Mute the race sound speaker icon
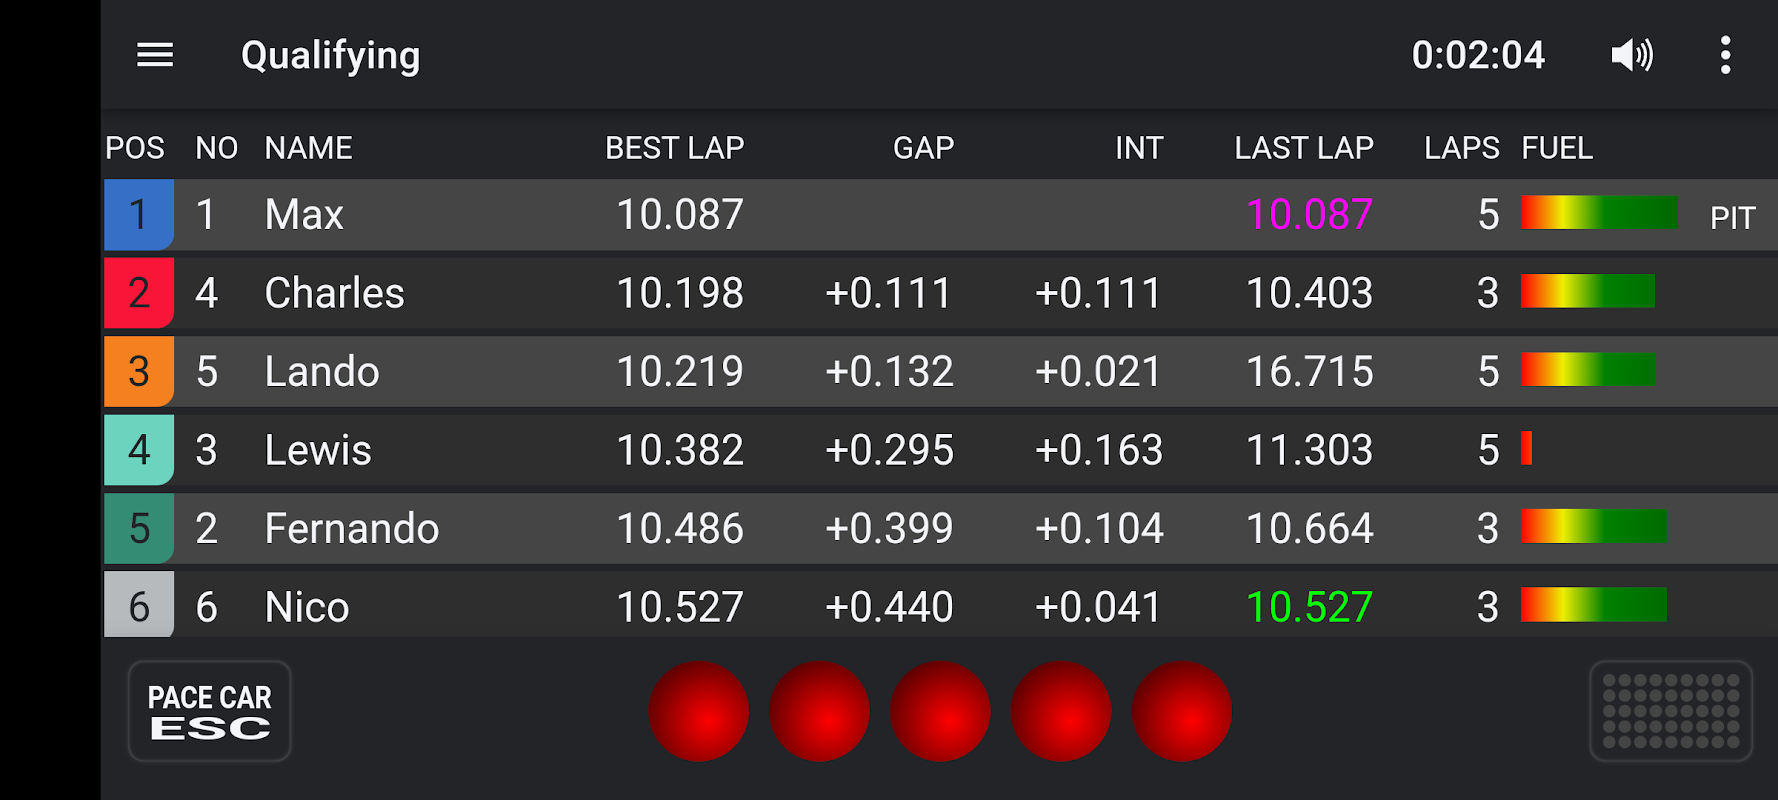 (1632, 55)
